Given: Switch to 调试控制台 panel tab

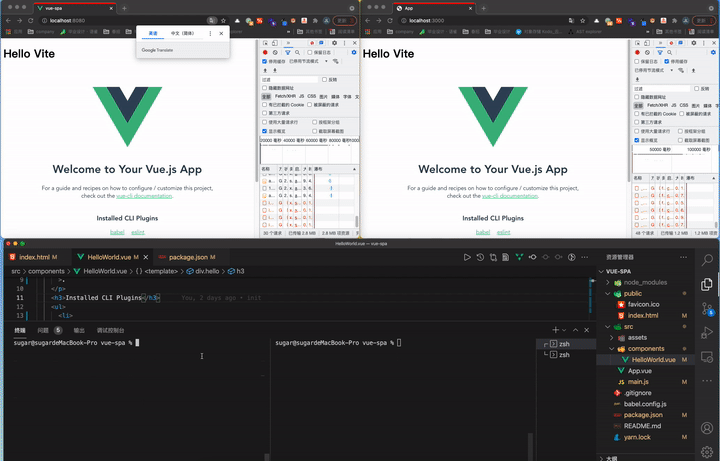Looking at the screenshot, I should (110, 330).
